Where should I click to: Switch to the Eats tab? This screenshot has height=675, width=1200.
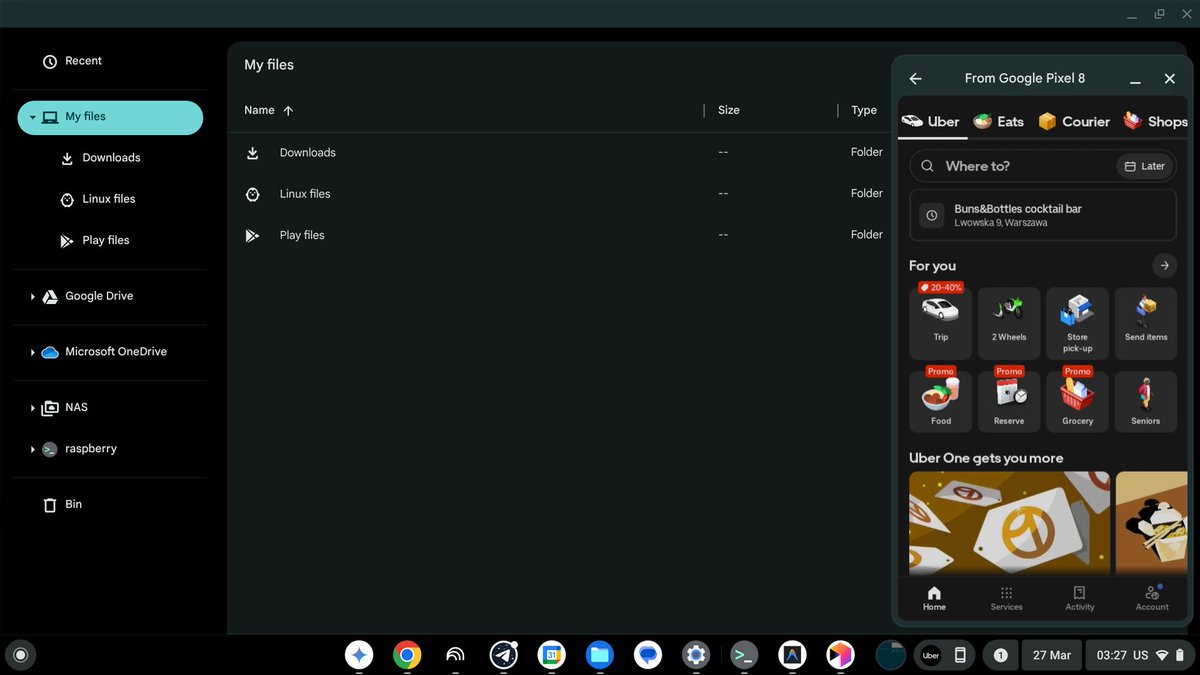click(x=998, y=121)
